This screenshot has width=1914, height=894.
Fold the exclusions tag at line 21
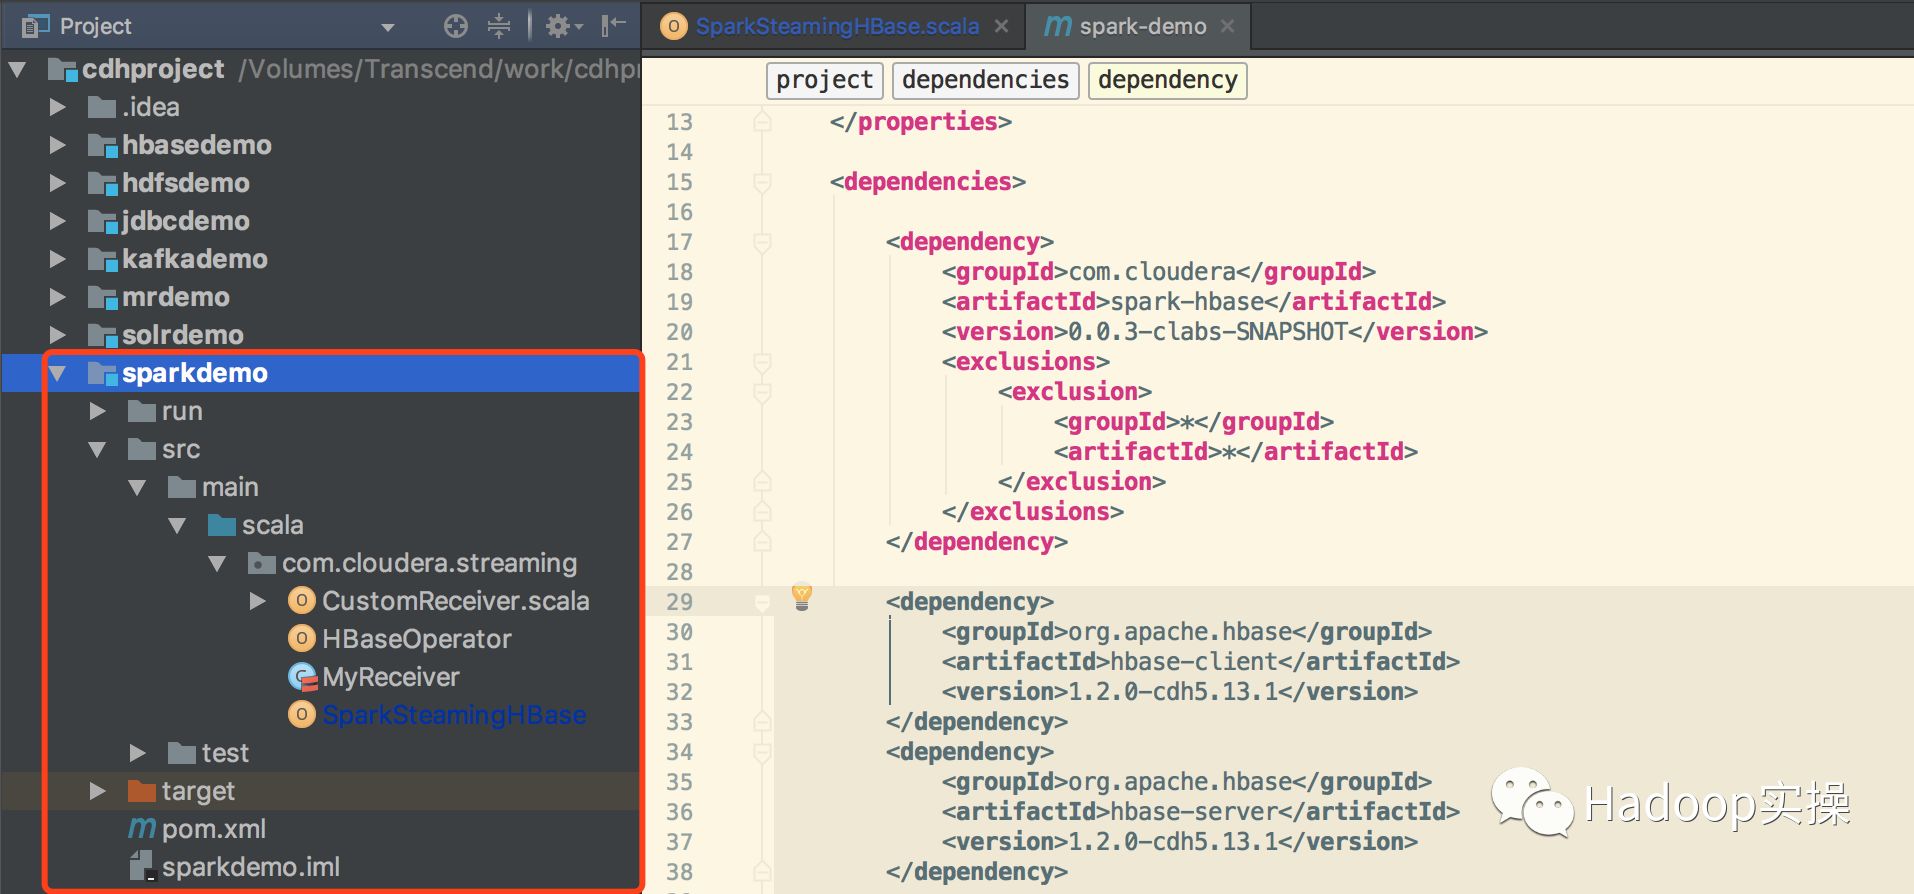[x=762, y=362]
